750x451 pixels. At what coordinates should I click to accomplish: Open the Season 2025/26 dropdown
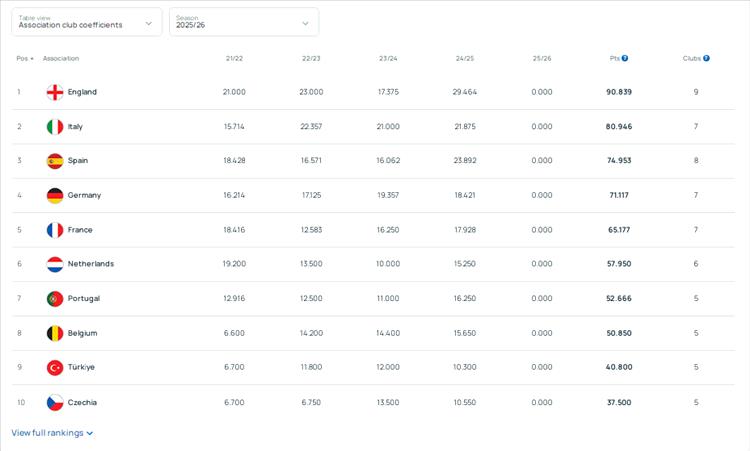coord(243,22)
